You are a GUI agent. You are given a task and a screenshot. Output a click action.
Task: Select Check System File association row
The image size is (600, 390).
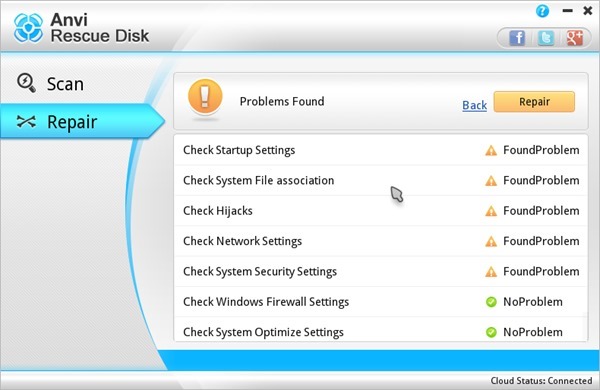point(381,181)
